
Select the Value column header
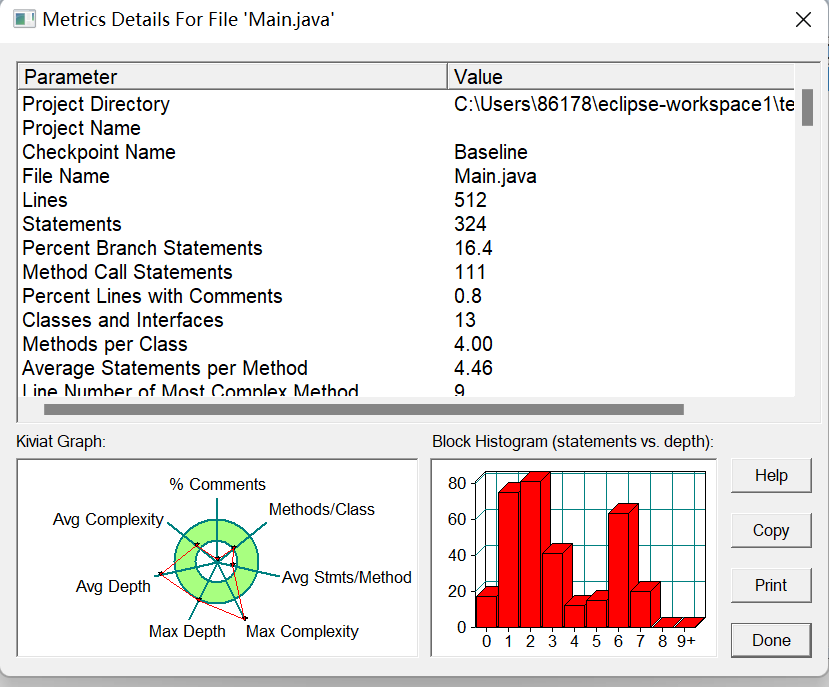pyautogui.click(x=621, y=77)
